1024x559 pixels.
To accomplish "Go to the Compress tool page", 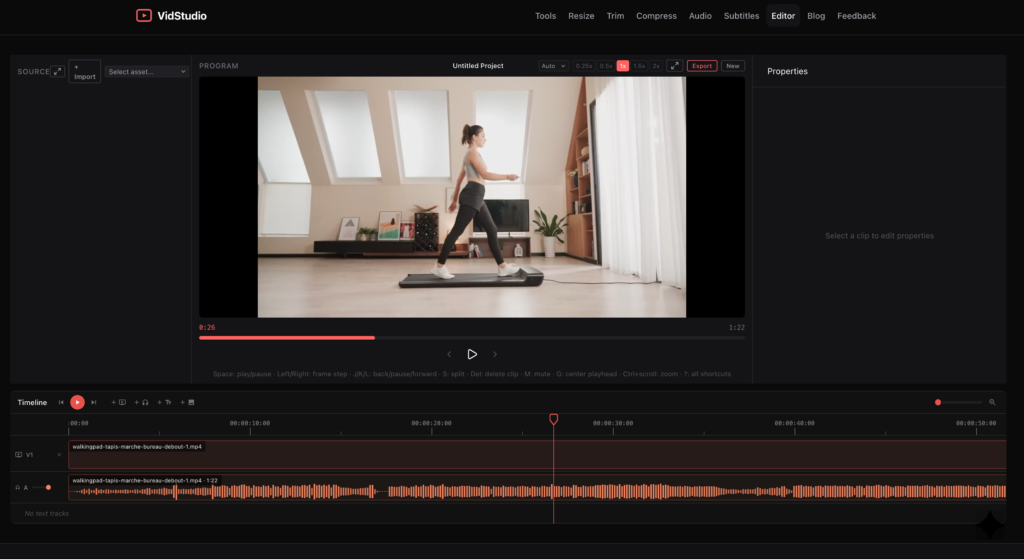I will pyautogui.click(x=656, y=16).
